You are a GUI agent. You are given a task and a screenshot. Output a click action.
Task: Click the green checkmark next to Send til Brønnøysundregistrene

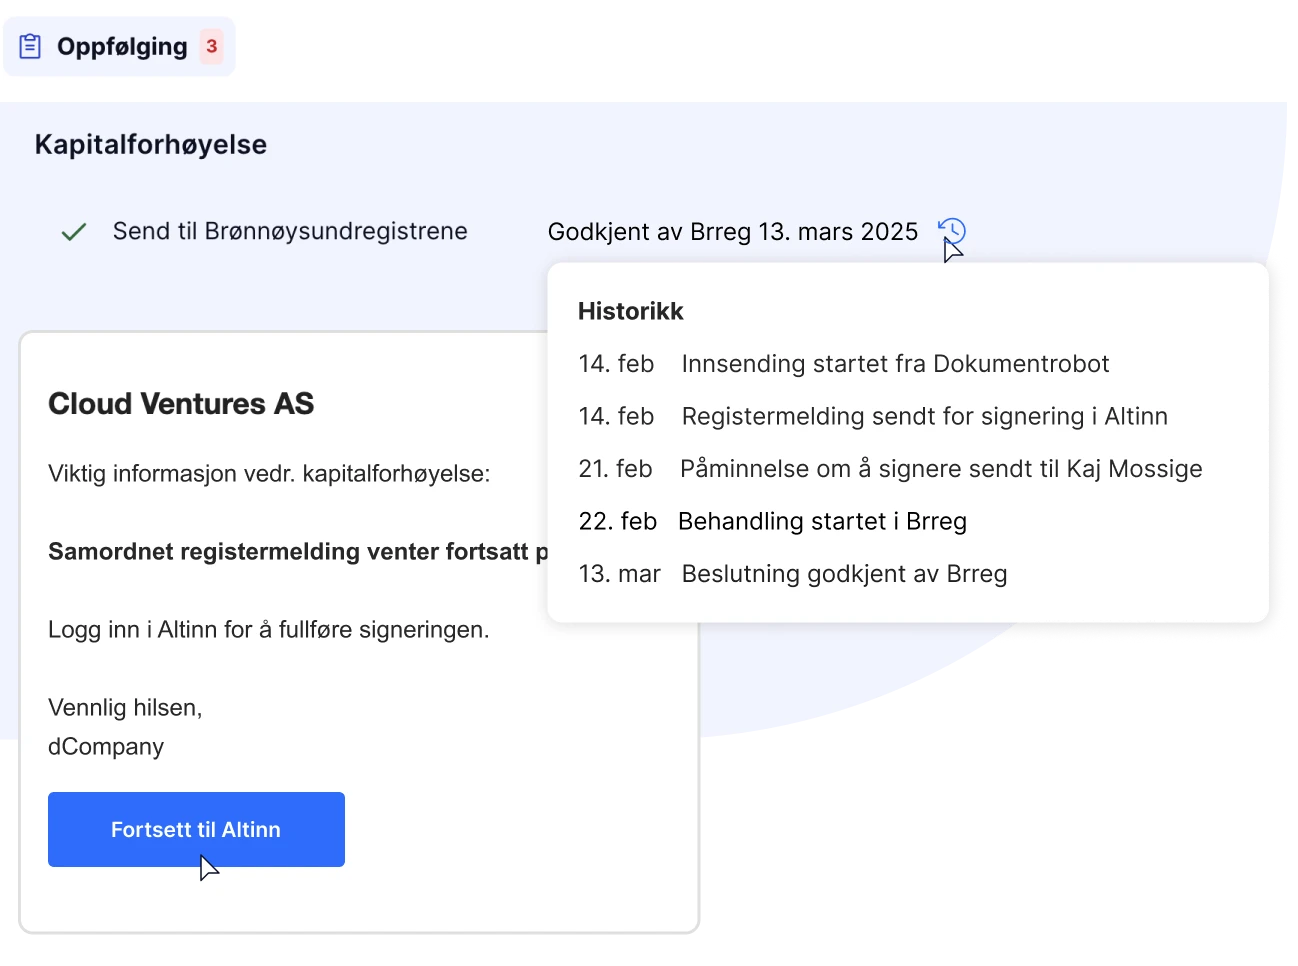click(x=74, y=232)
